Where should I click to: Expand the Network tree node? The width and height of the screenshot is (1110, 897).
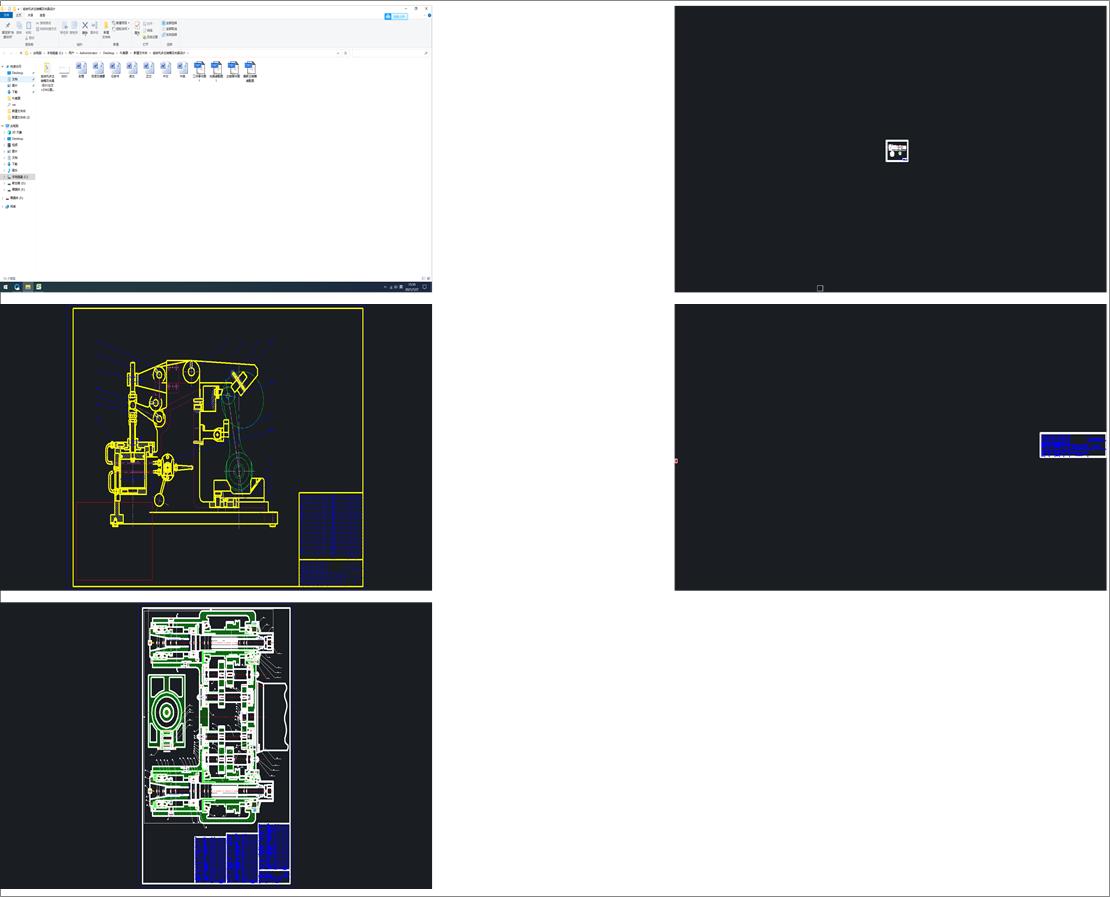(x=4, y=207)
